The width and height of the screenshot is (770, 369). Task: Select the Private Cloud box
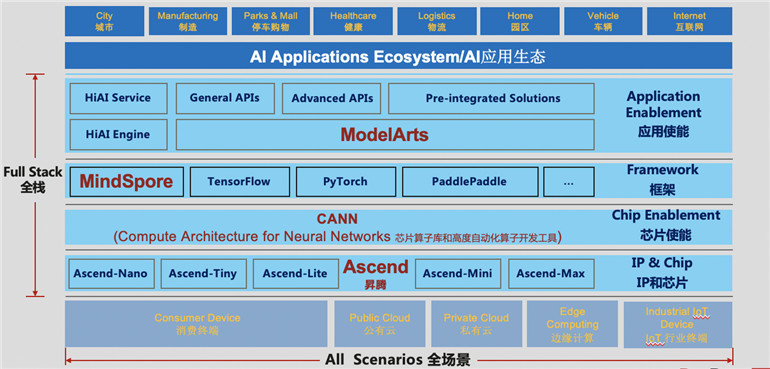coord(476,324)
